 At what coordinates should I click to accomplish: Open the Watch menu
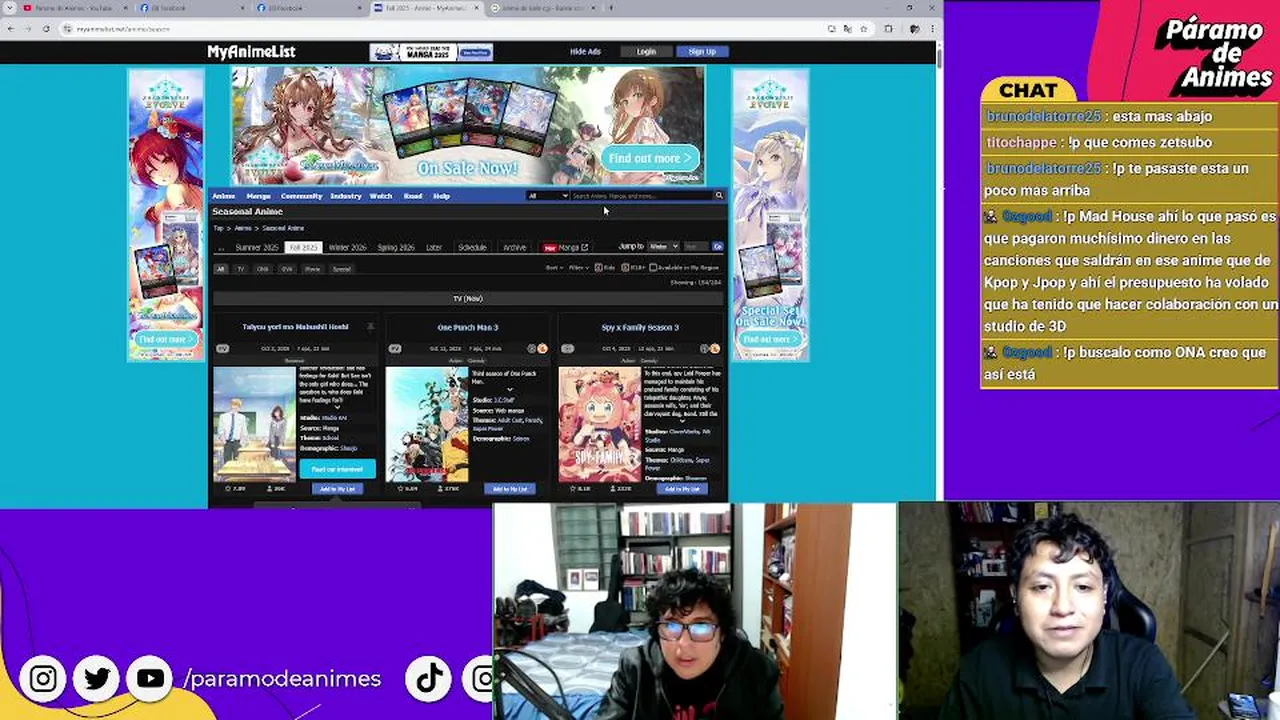pos(381,196)
